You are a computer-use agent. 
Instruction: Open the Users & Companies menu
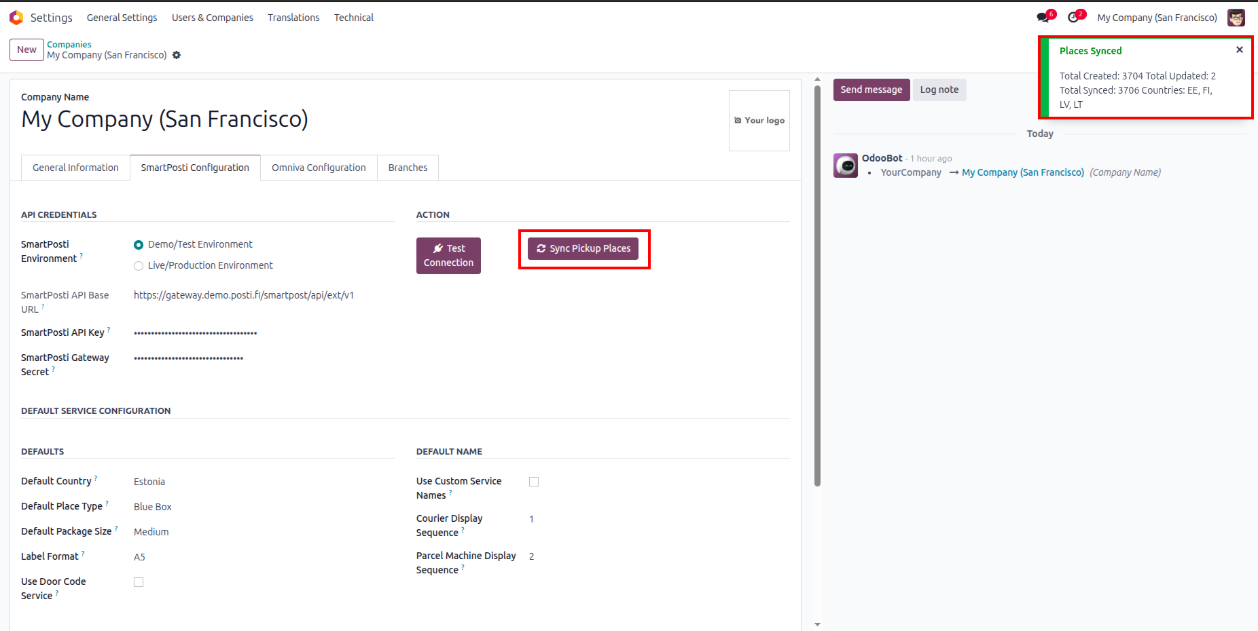click(x=212, y=18)
